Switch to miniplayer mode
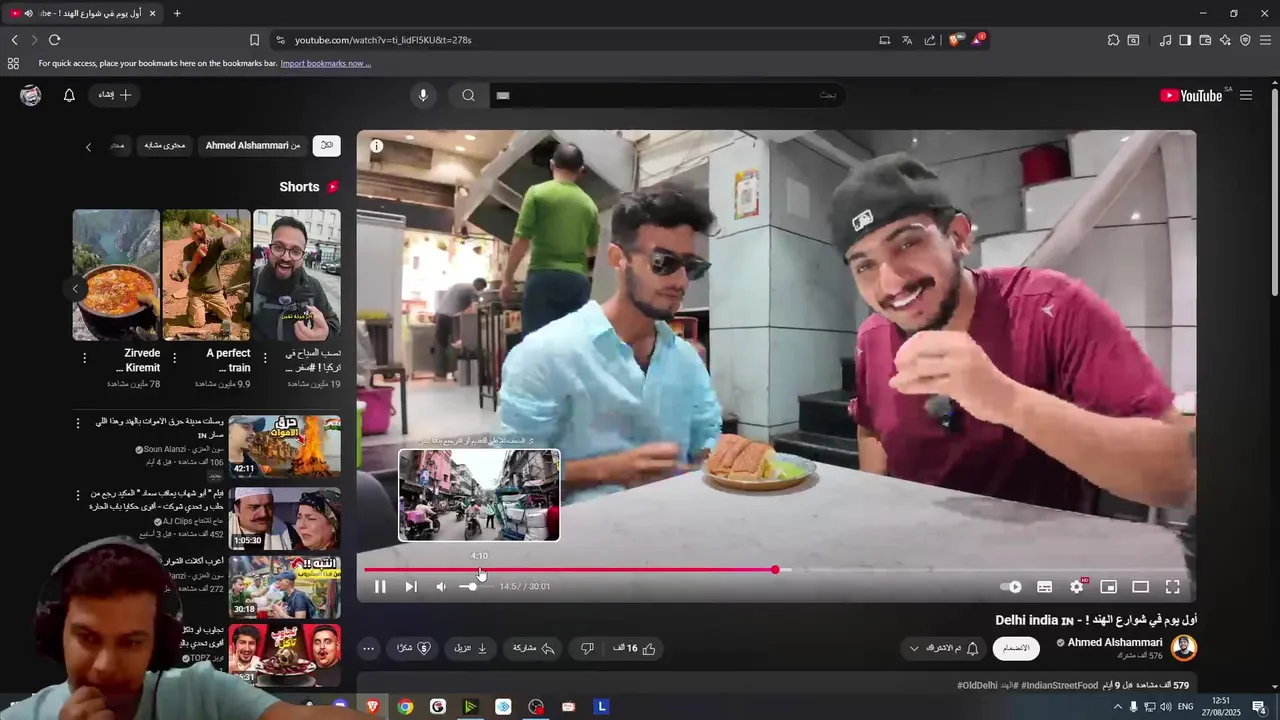 [x=1108, y=587]
